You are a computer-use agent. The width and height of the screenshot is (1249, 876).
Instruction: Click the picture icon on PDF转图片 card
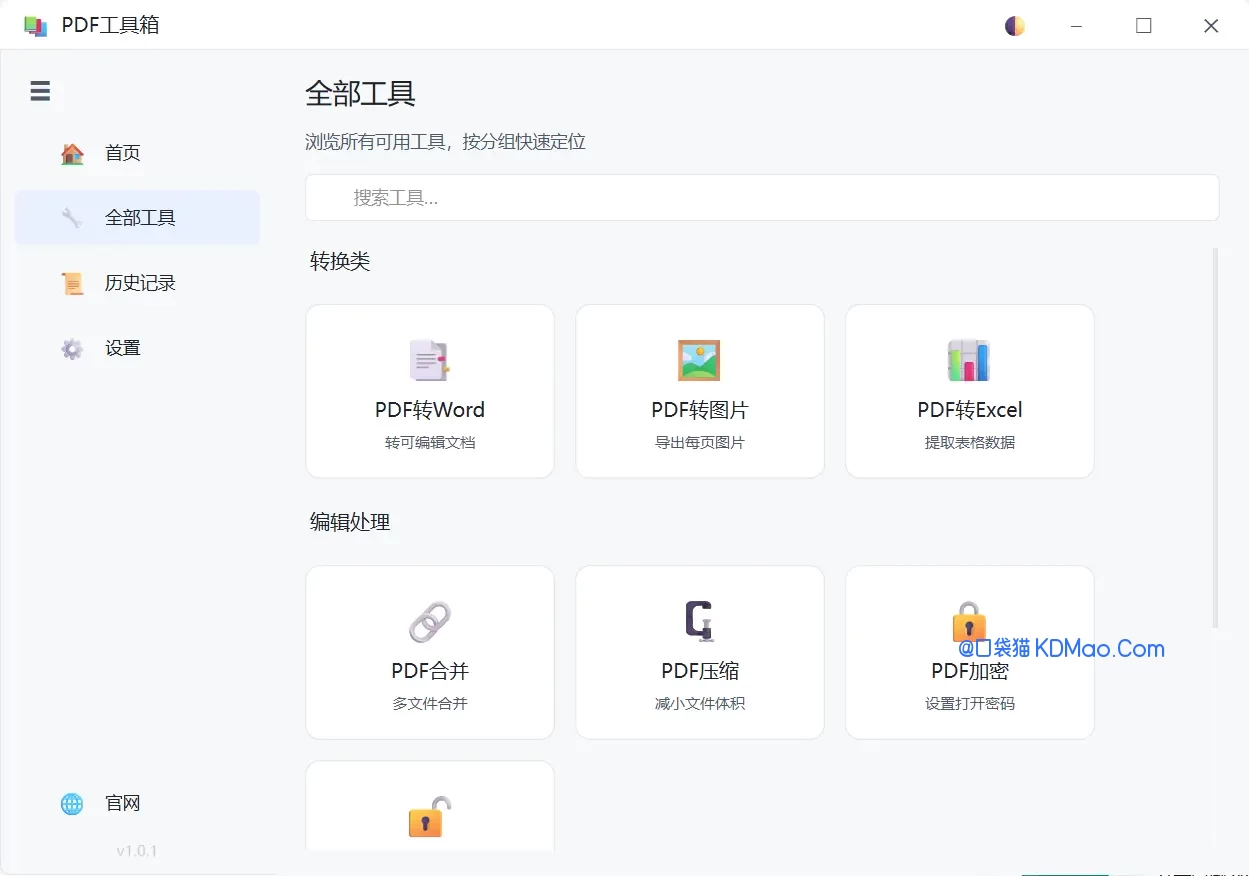pyautogui.click(x=700, y=361)
